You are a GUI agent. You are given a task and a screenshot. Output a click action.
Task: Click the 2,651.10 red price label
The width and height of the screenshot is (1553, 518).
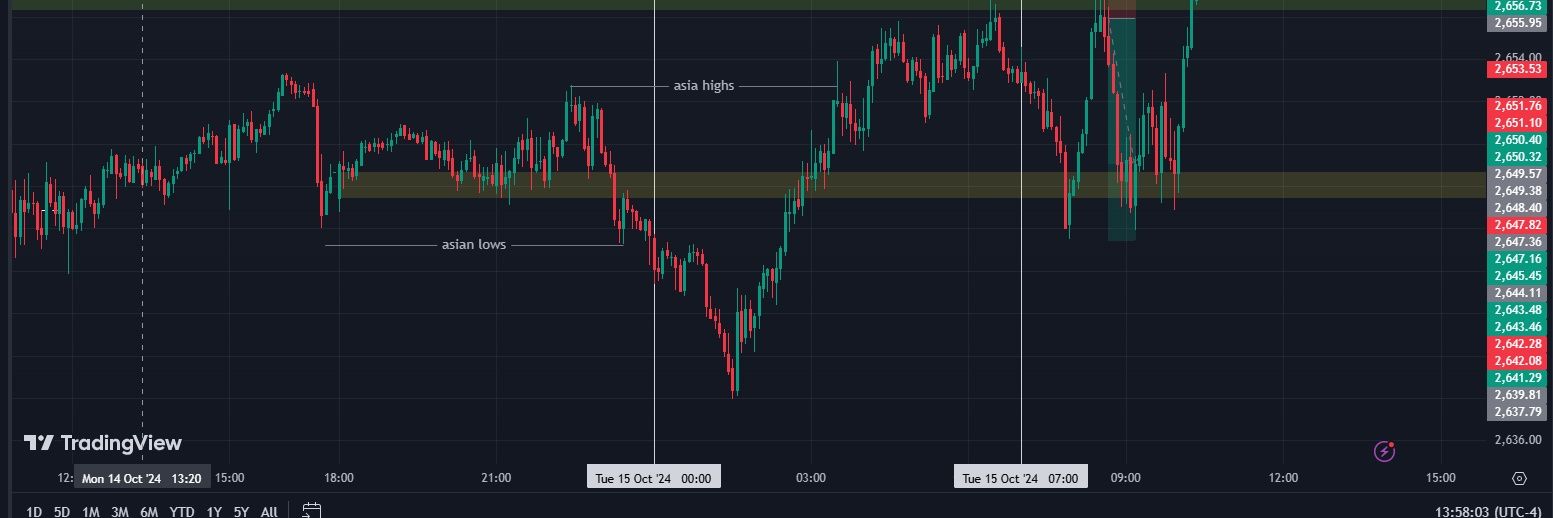tap(1518, 122)
